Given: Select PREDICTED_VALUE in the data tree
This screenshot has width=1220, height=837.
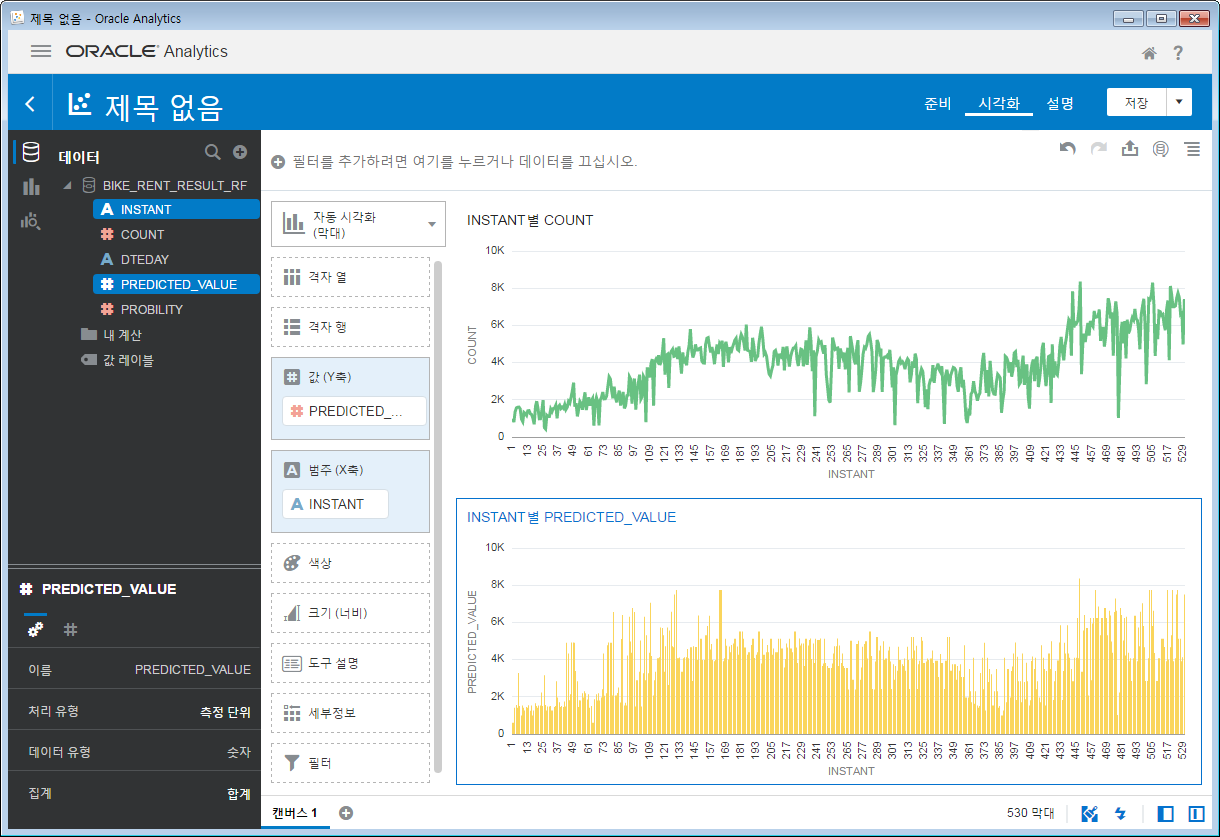Looking at the screenshot, I should [176, 284].
